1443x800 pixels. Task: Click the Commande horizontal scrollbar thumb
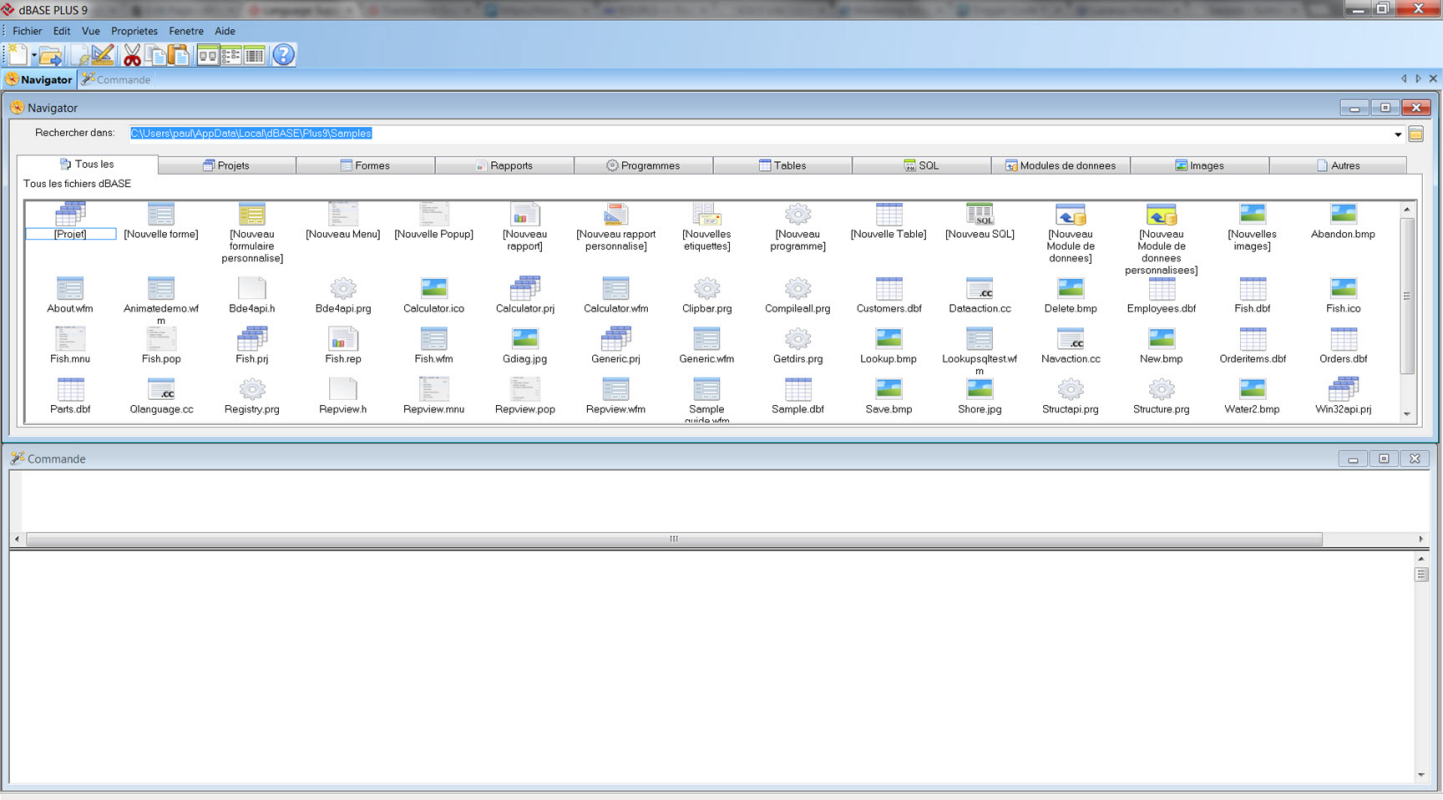coord(674,539)
